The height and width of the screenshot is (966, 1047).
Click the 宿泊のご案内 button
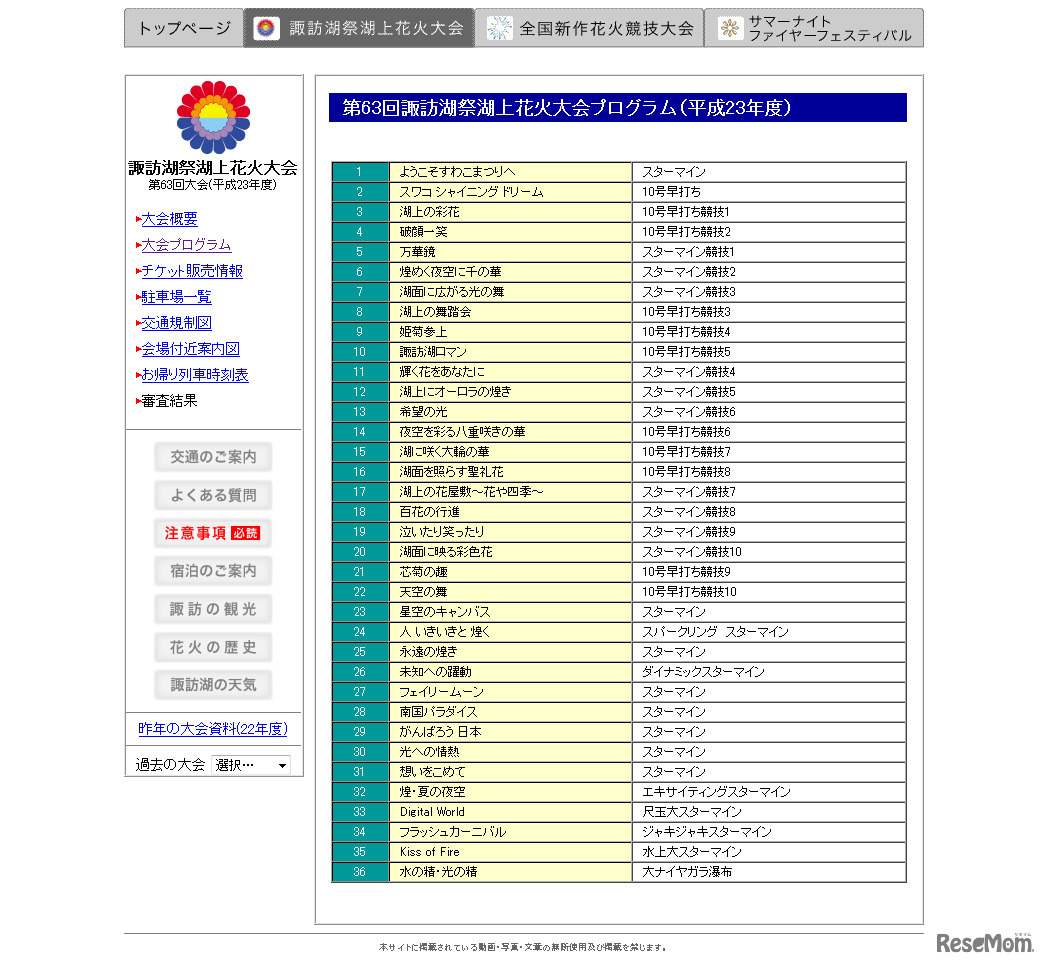pos(213,571)
